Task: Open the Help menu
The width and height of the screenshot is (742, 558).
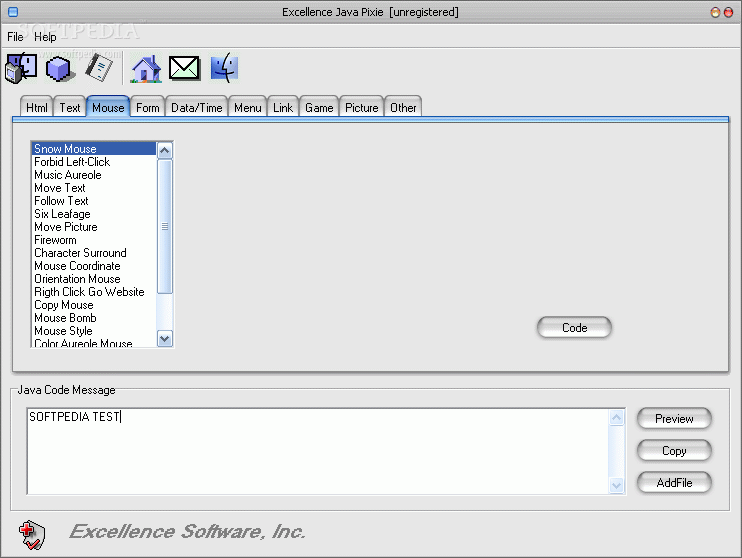Action: coord(45,37)
